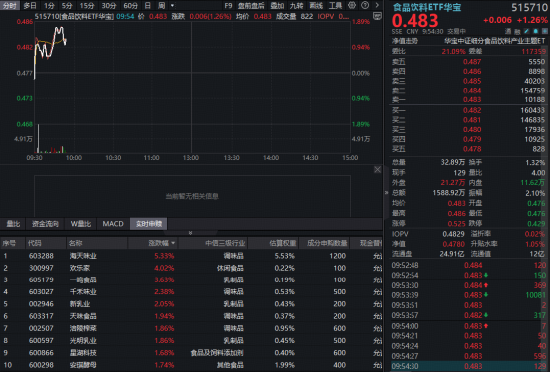
Task: Toggle 盘前盘后 pre/post market display
Action: click(x=251, y=6)
